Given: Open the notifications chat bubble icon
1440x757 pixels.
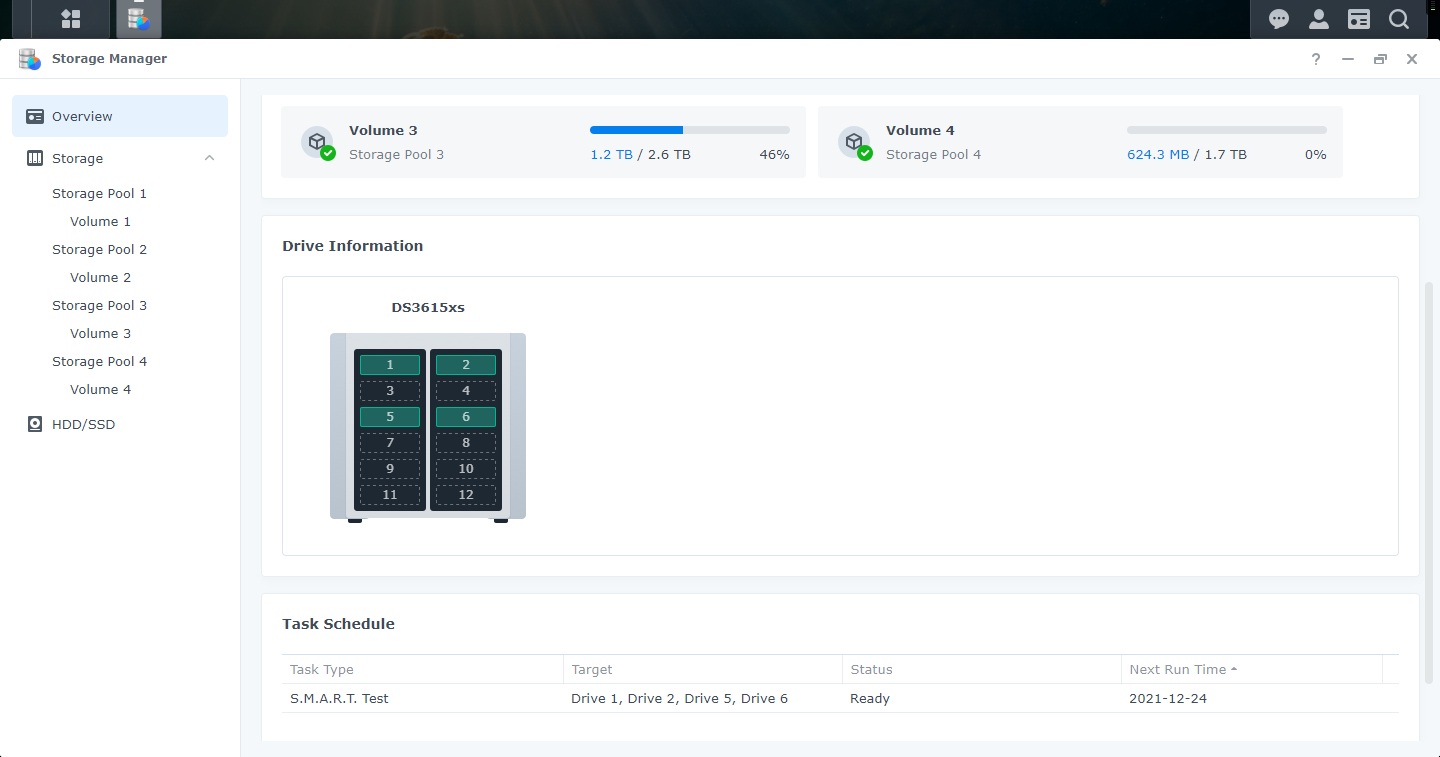Looking at the screenshot, I should 1278,19.
